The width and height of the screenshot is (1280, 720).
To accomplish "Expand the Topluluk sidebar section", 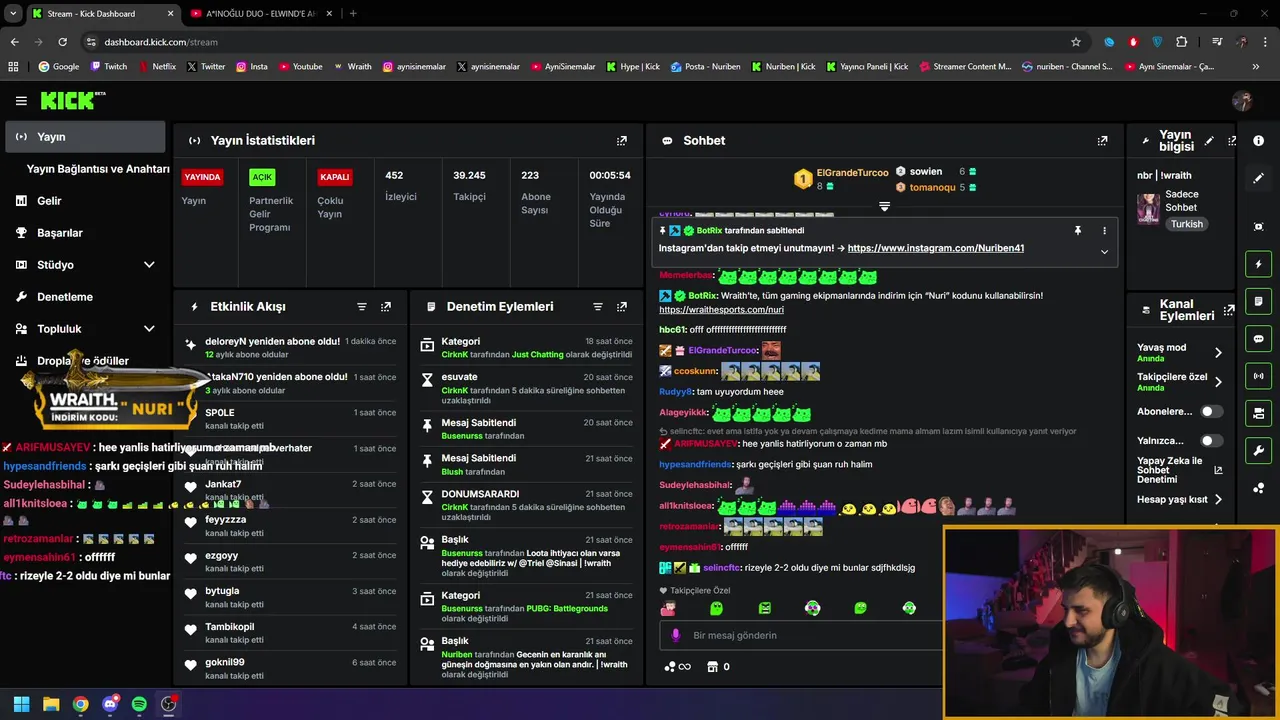I will pyautogui.click(x=149, y=329).
